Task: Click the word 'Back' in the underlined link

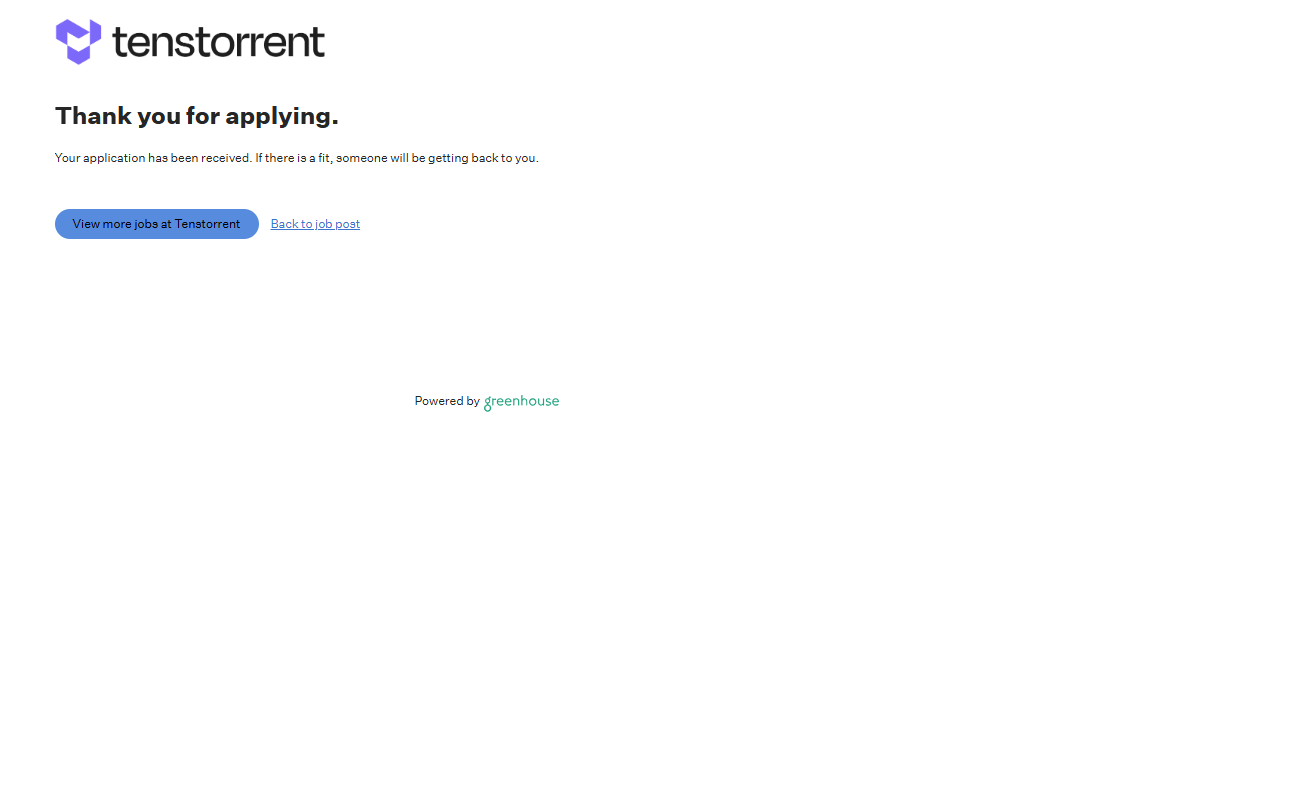Action: pyautogui.click(x=284, y=224)
